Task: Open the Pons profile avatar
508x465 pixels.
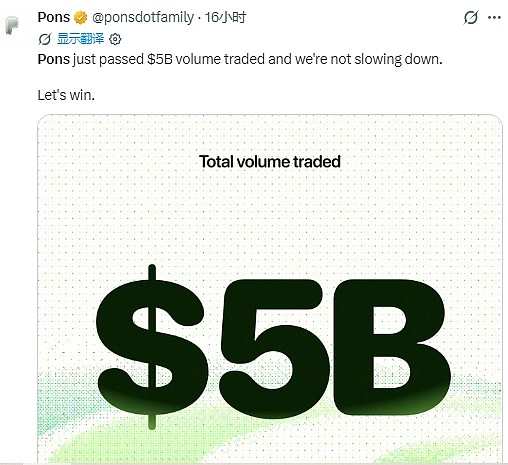Action: (x=13, y=26)
